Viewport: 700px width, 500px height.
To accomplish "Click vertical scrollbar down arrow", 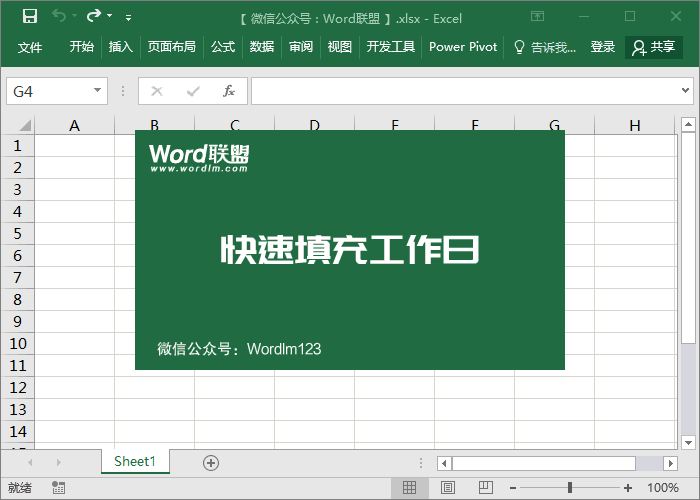I will [x=688, y=443].
